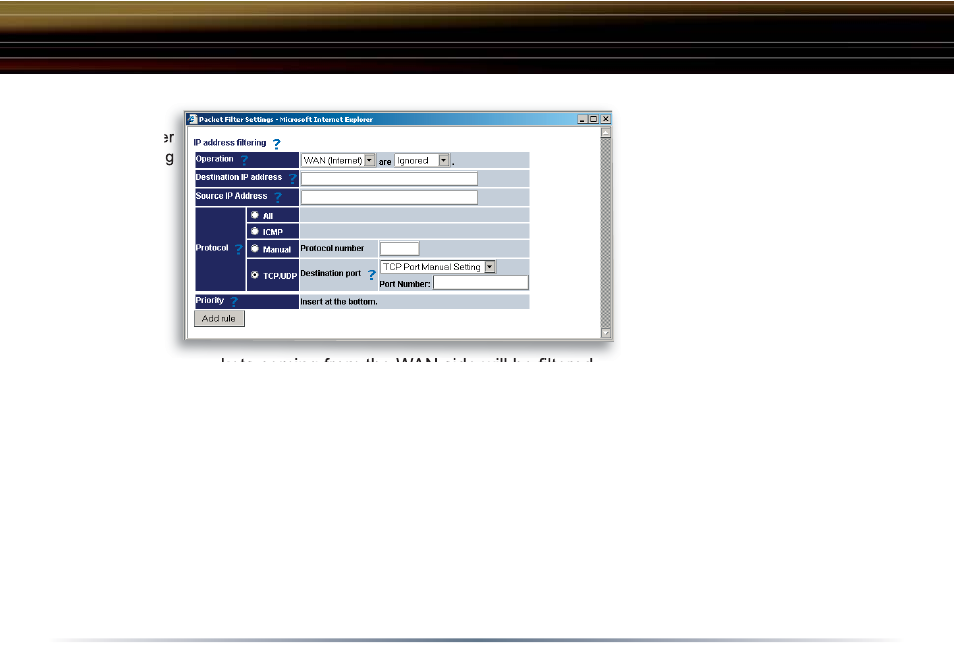Click help icon beside Protocol label

click(238, 249)
